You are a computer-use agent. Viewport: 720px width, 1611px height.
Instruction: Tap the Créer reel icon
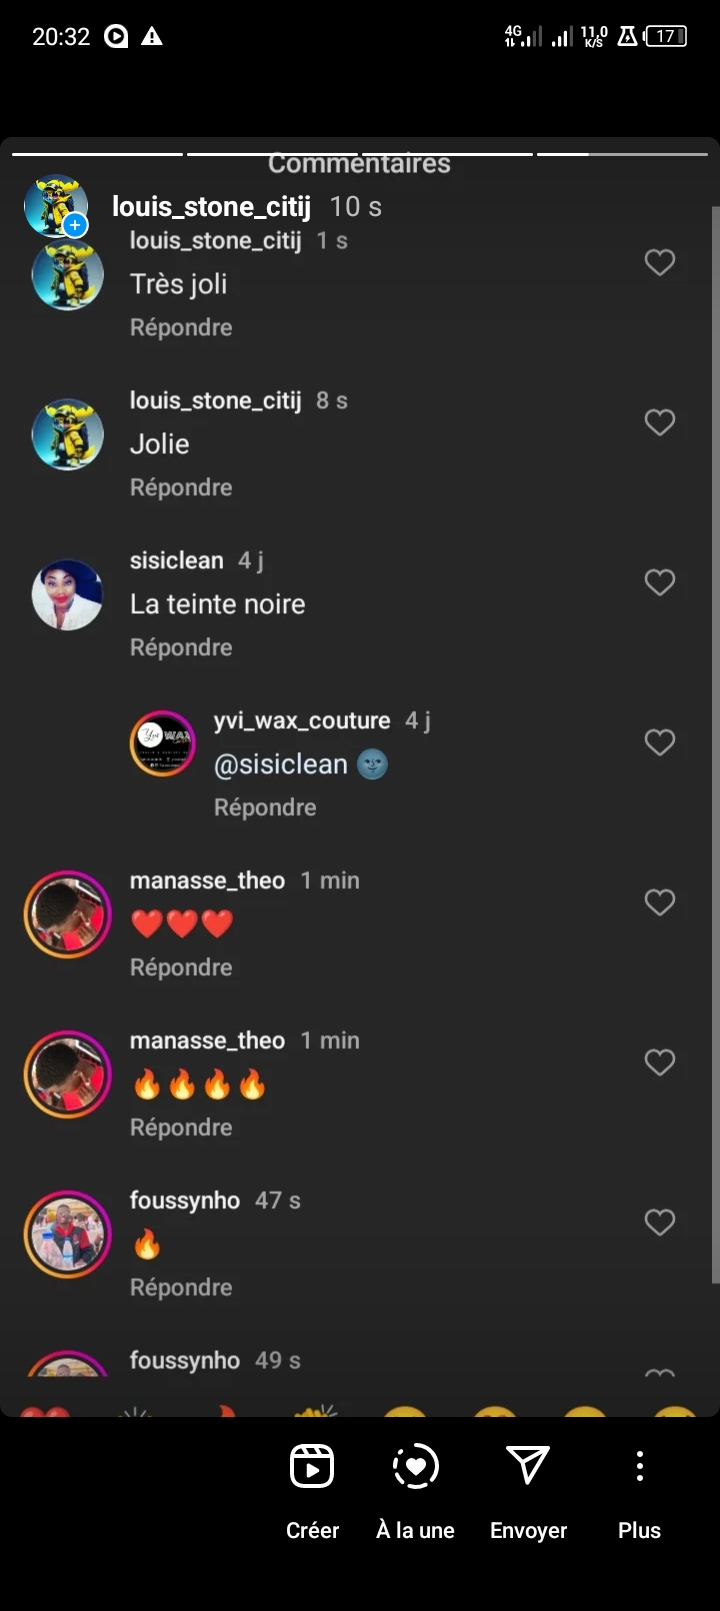click(x=312, y=1467)
